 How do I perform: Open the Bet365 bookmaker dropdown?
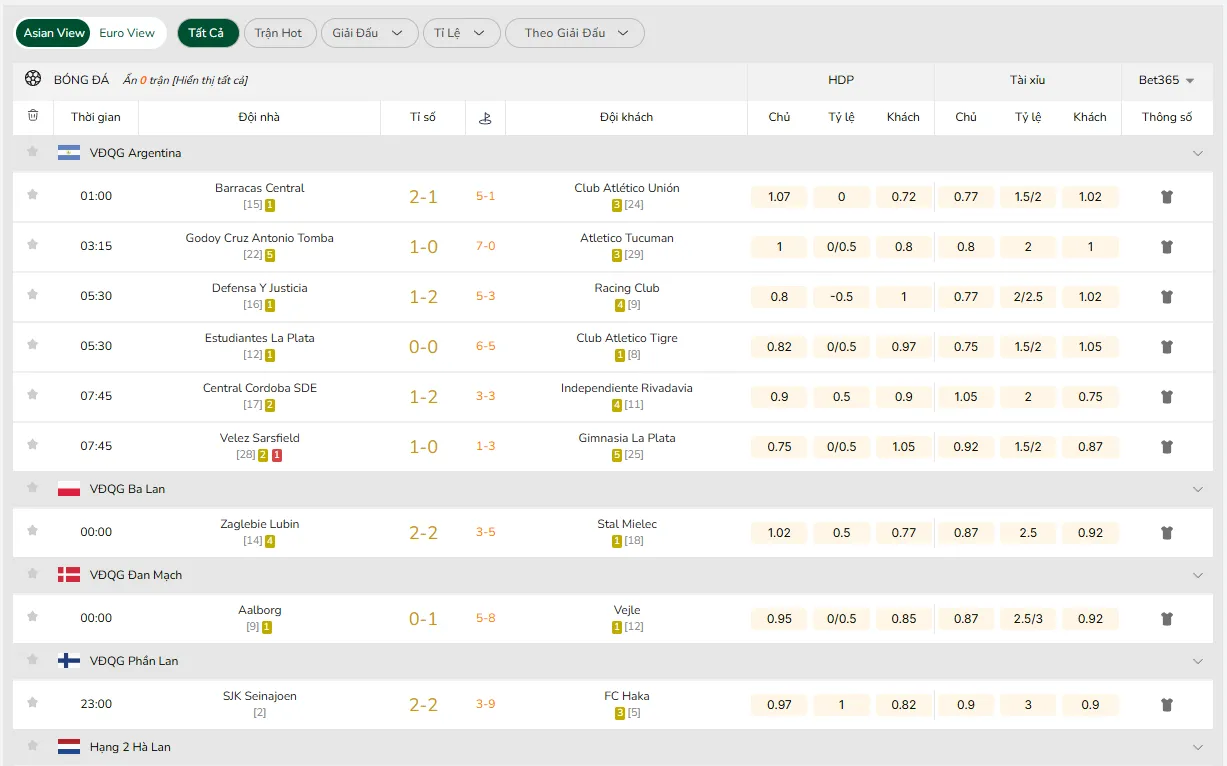point(1167,80)
